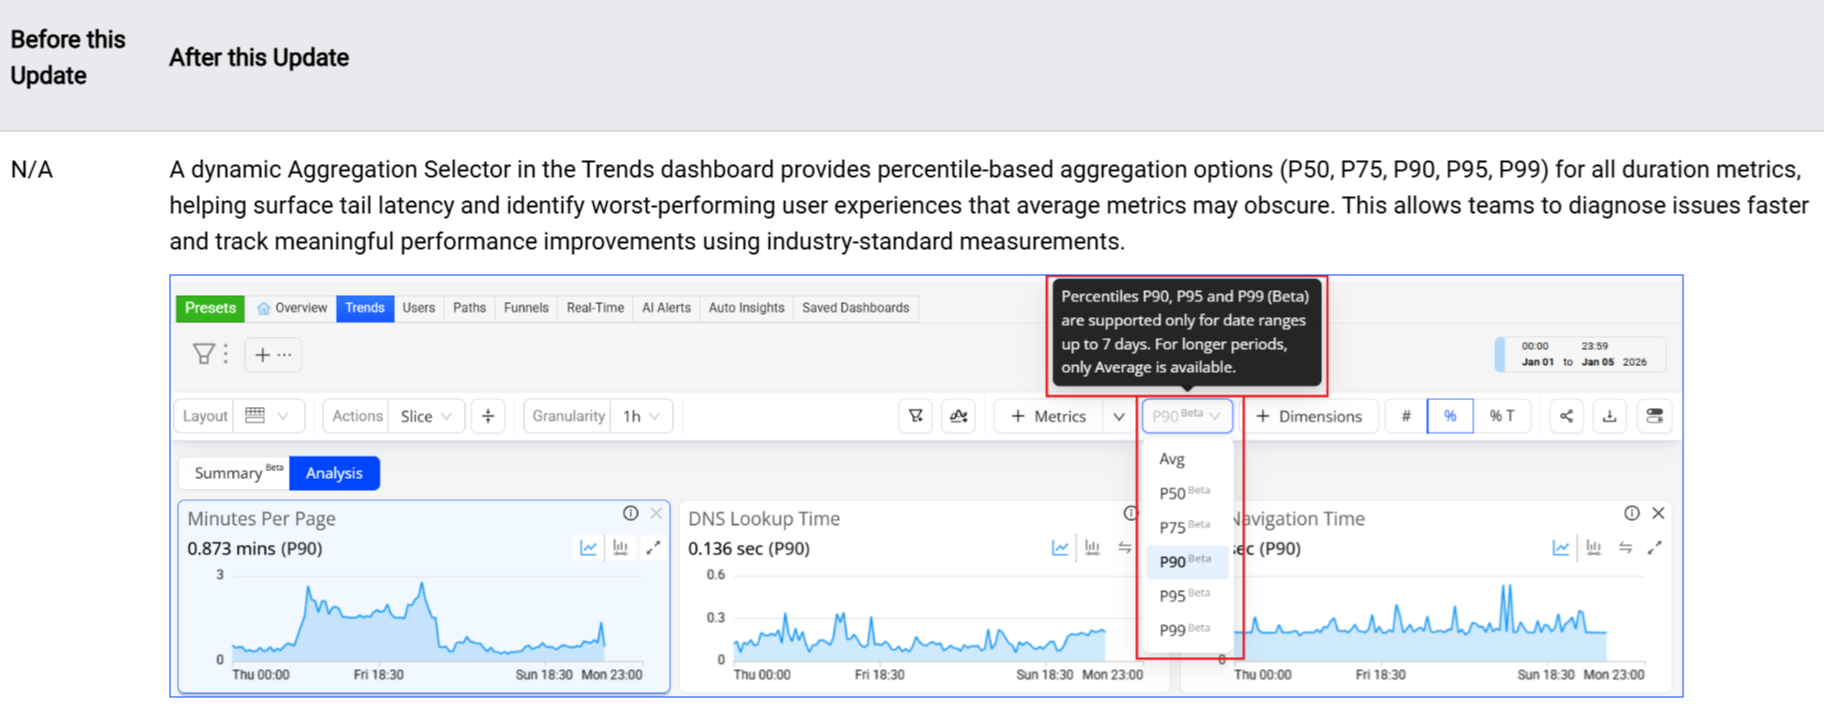Switch to the Funnels tab
Image resolution: width=1824 pixels, height=706 pixels.
tap(526, 308)
